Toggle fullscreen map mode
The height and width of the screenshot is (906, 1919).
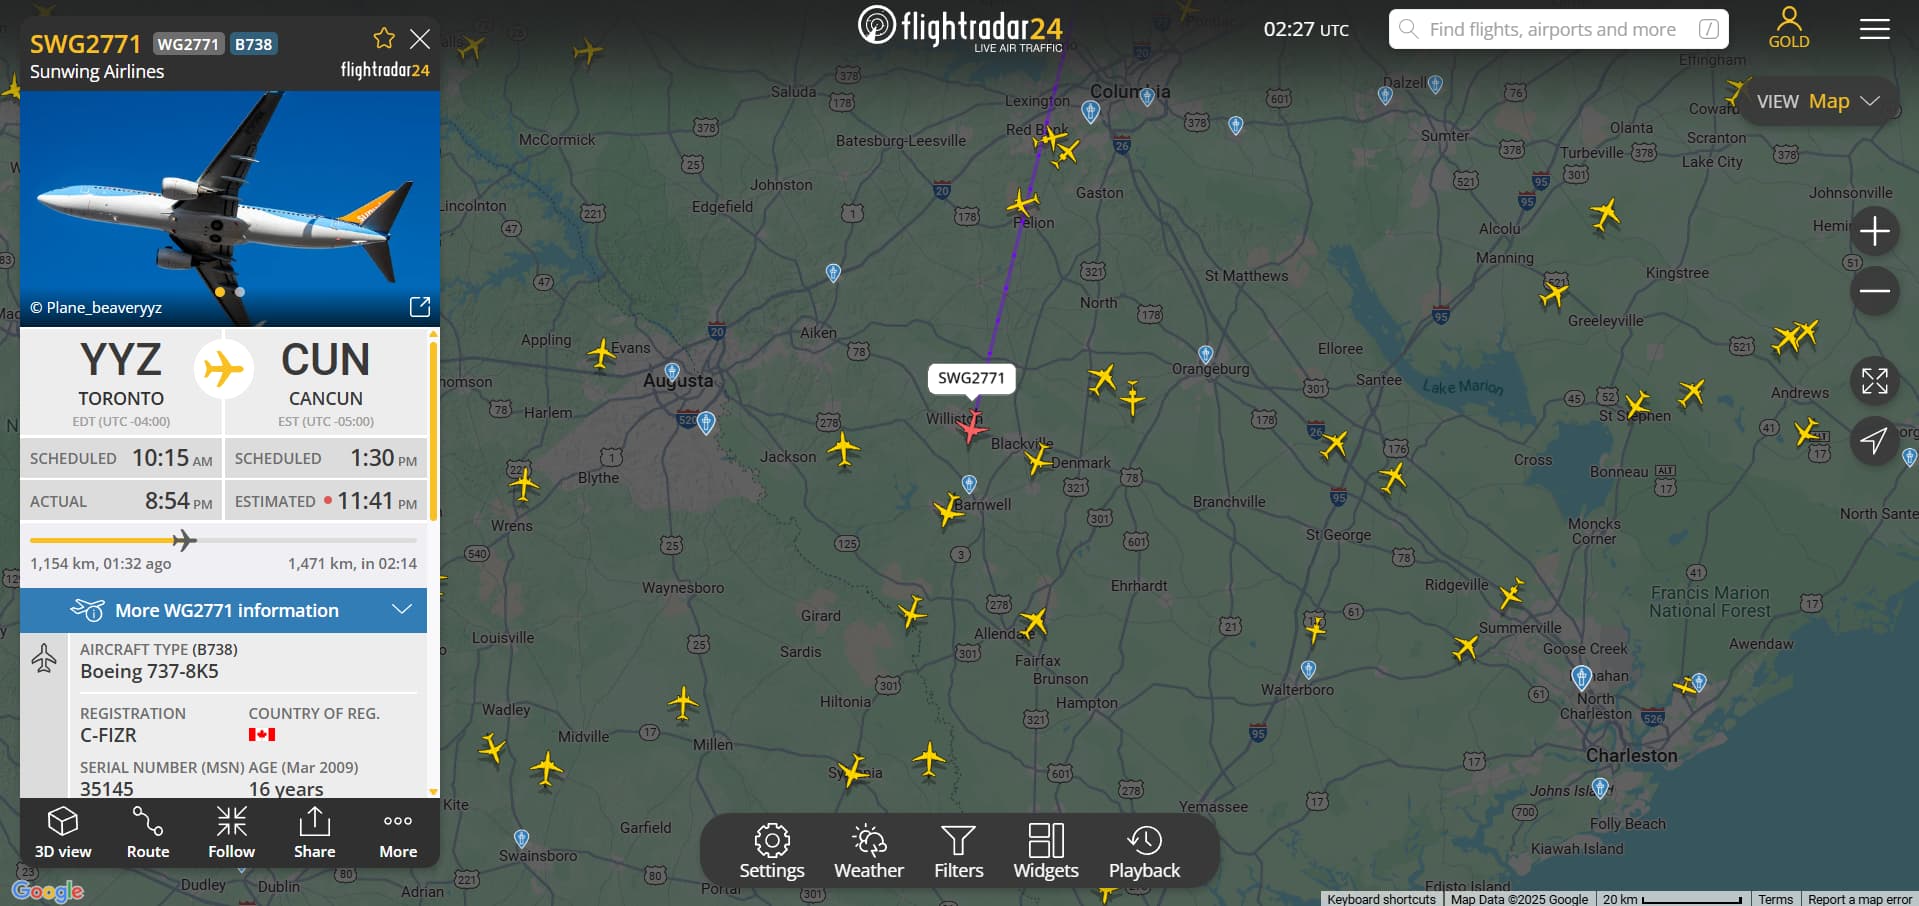click(1874, 381)
